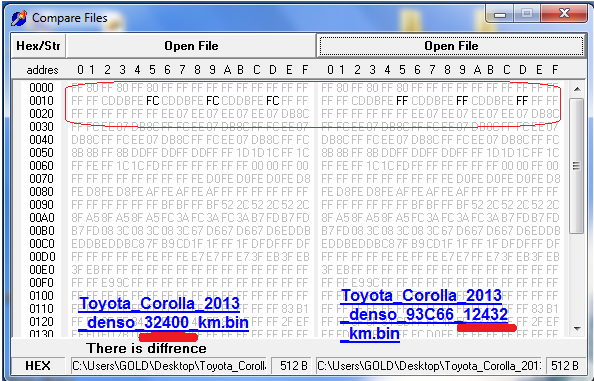594x381 pixels.
Task: Click the vertical scrollbar thumb
Action: pos(577,166)
